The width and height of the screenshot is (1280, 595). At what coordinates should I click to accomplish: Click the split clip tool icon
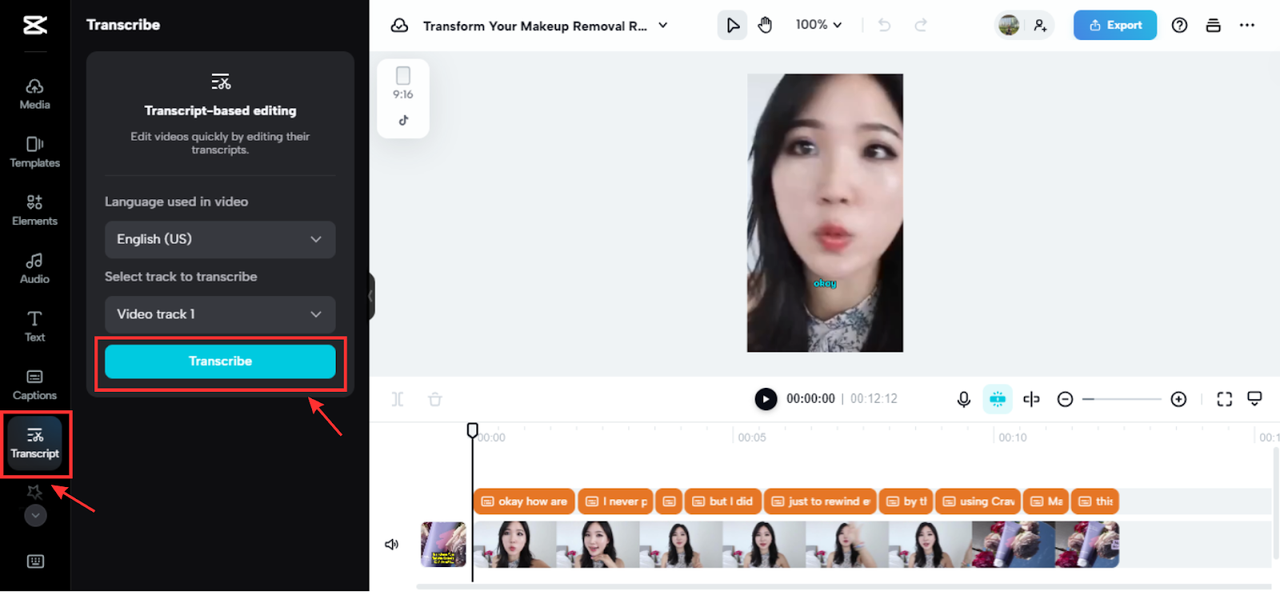click(x=398, y=399)
